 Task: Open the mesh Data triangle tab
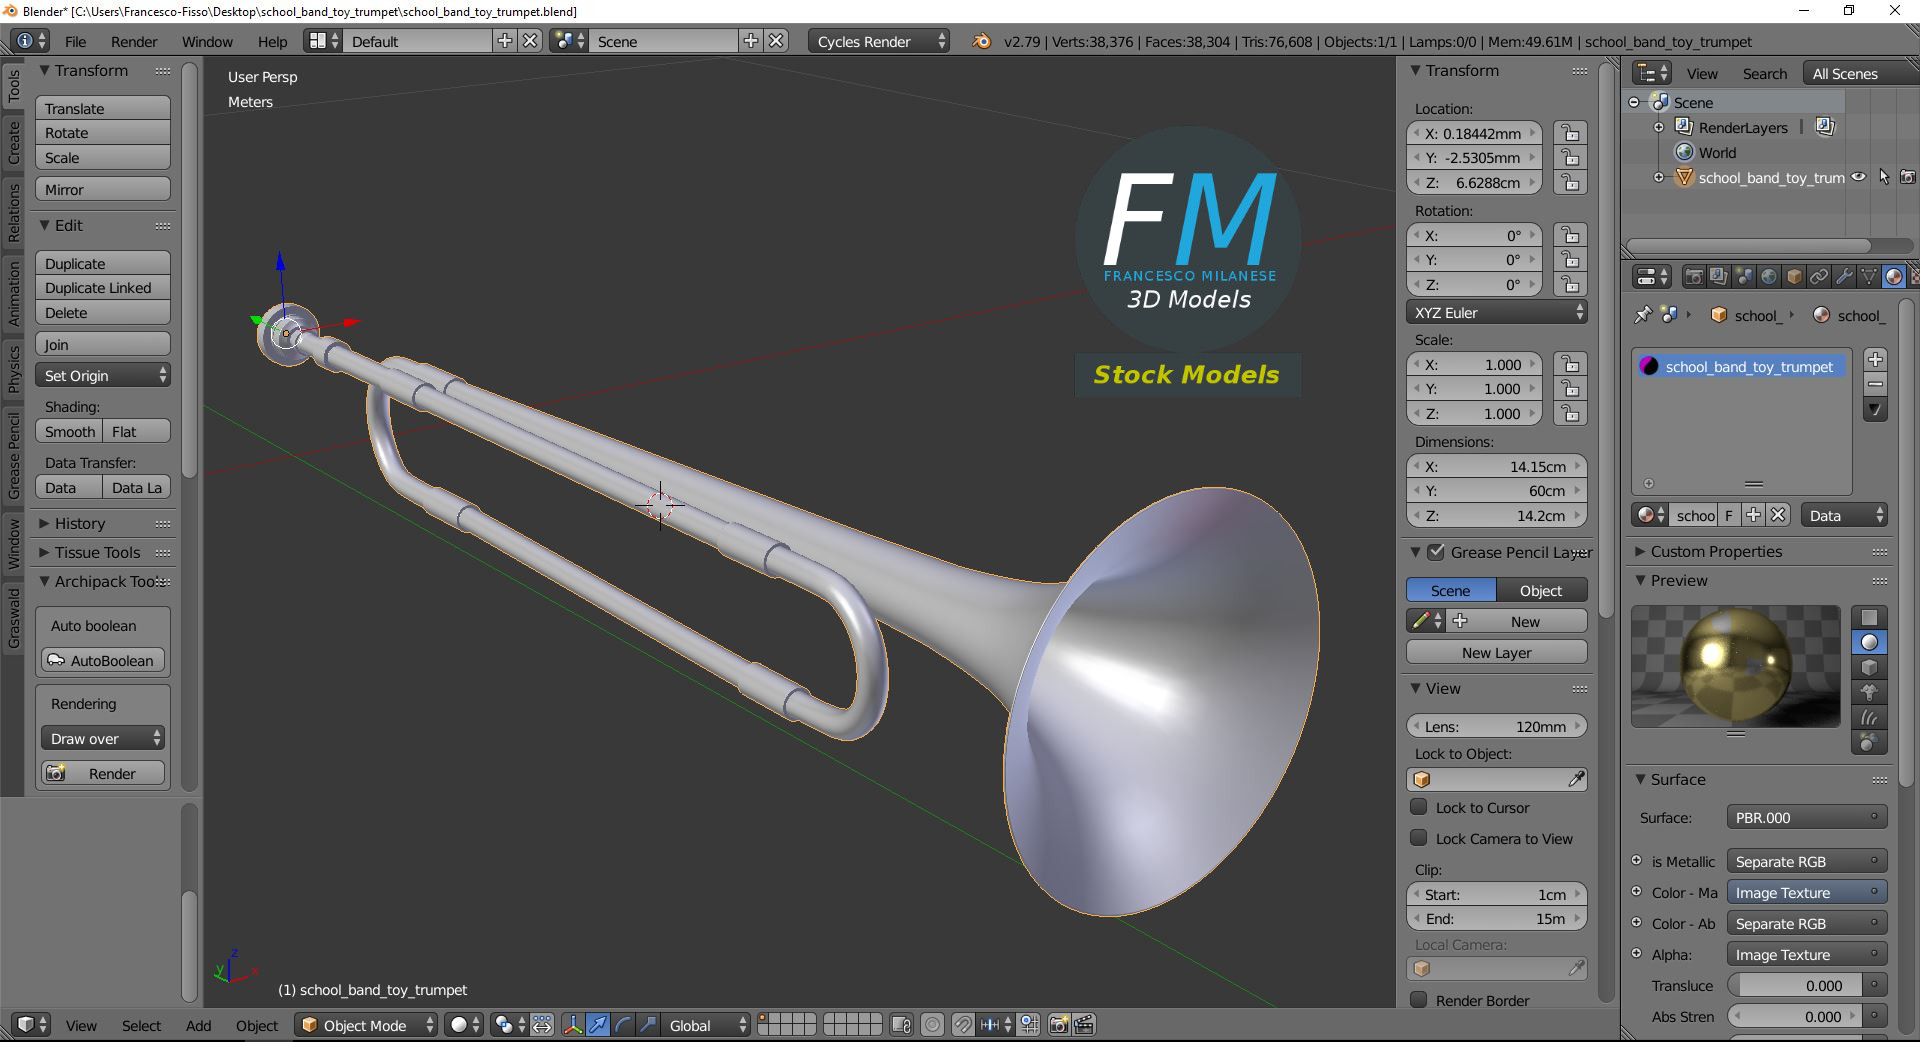point(1869,277)
